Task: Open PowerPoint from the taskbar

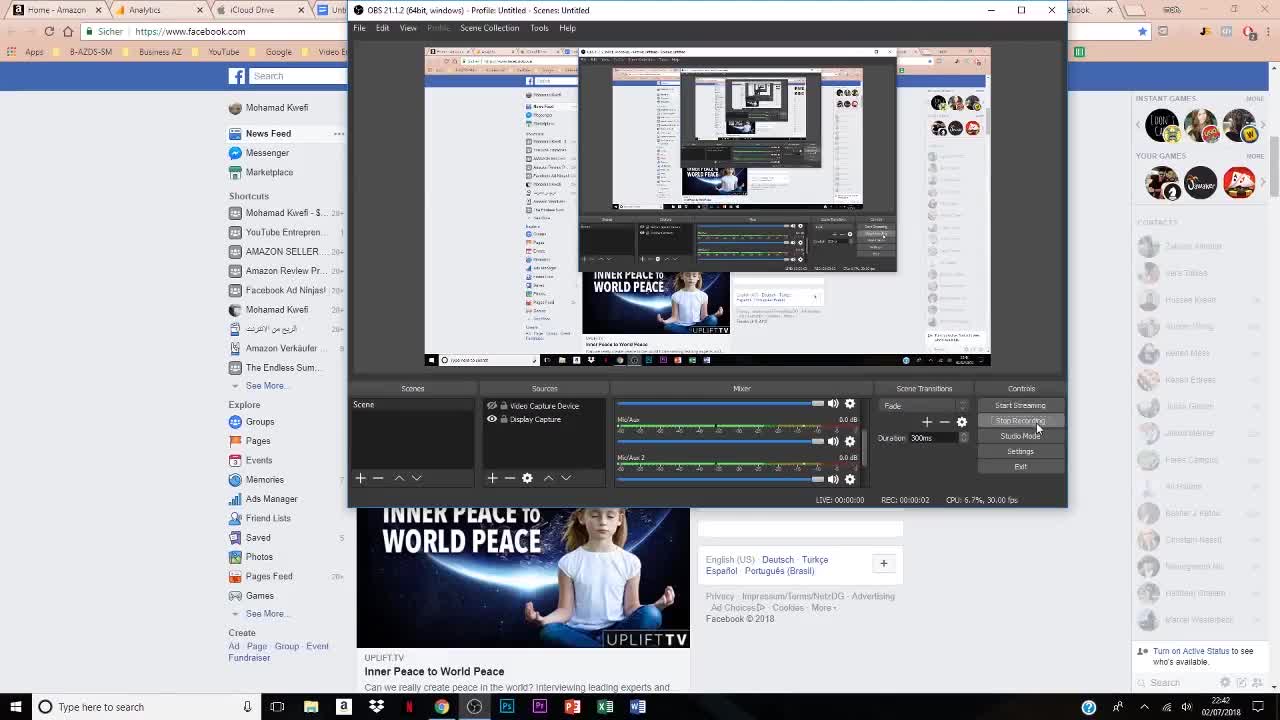Action: pyautogui.click(x=572, y=707)
